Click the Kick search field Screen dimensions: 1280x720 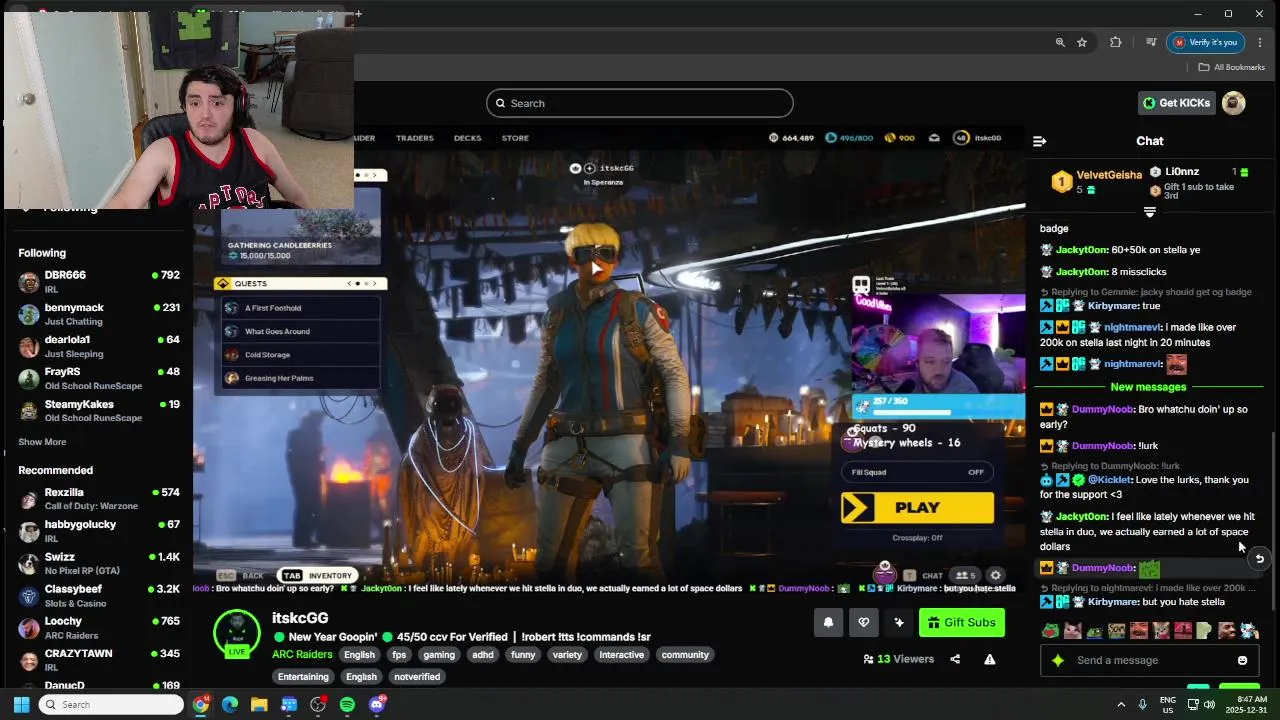pos(640,103)
